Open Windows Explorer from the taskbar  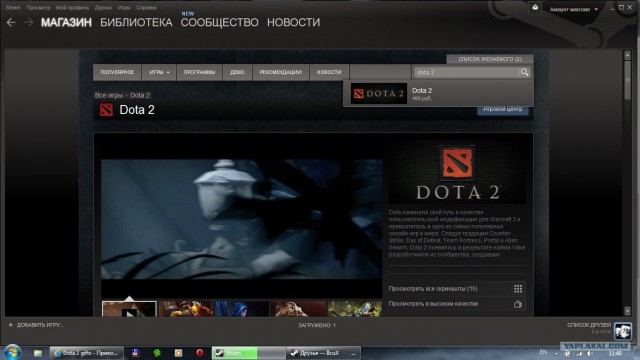point(38,353)
